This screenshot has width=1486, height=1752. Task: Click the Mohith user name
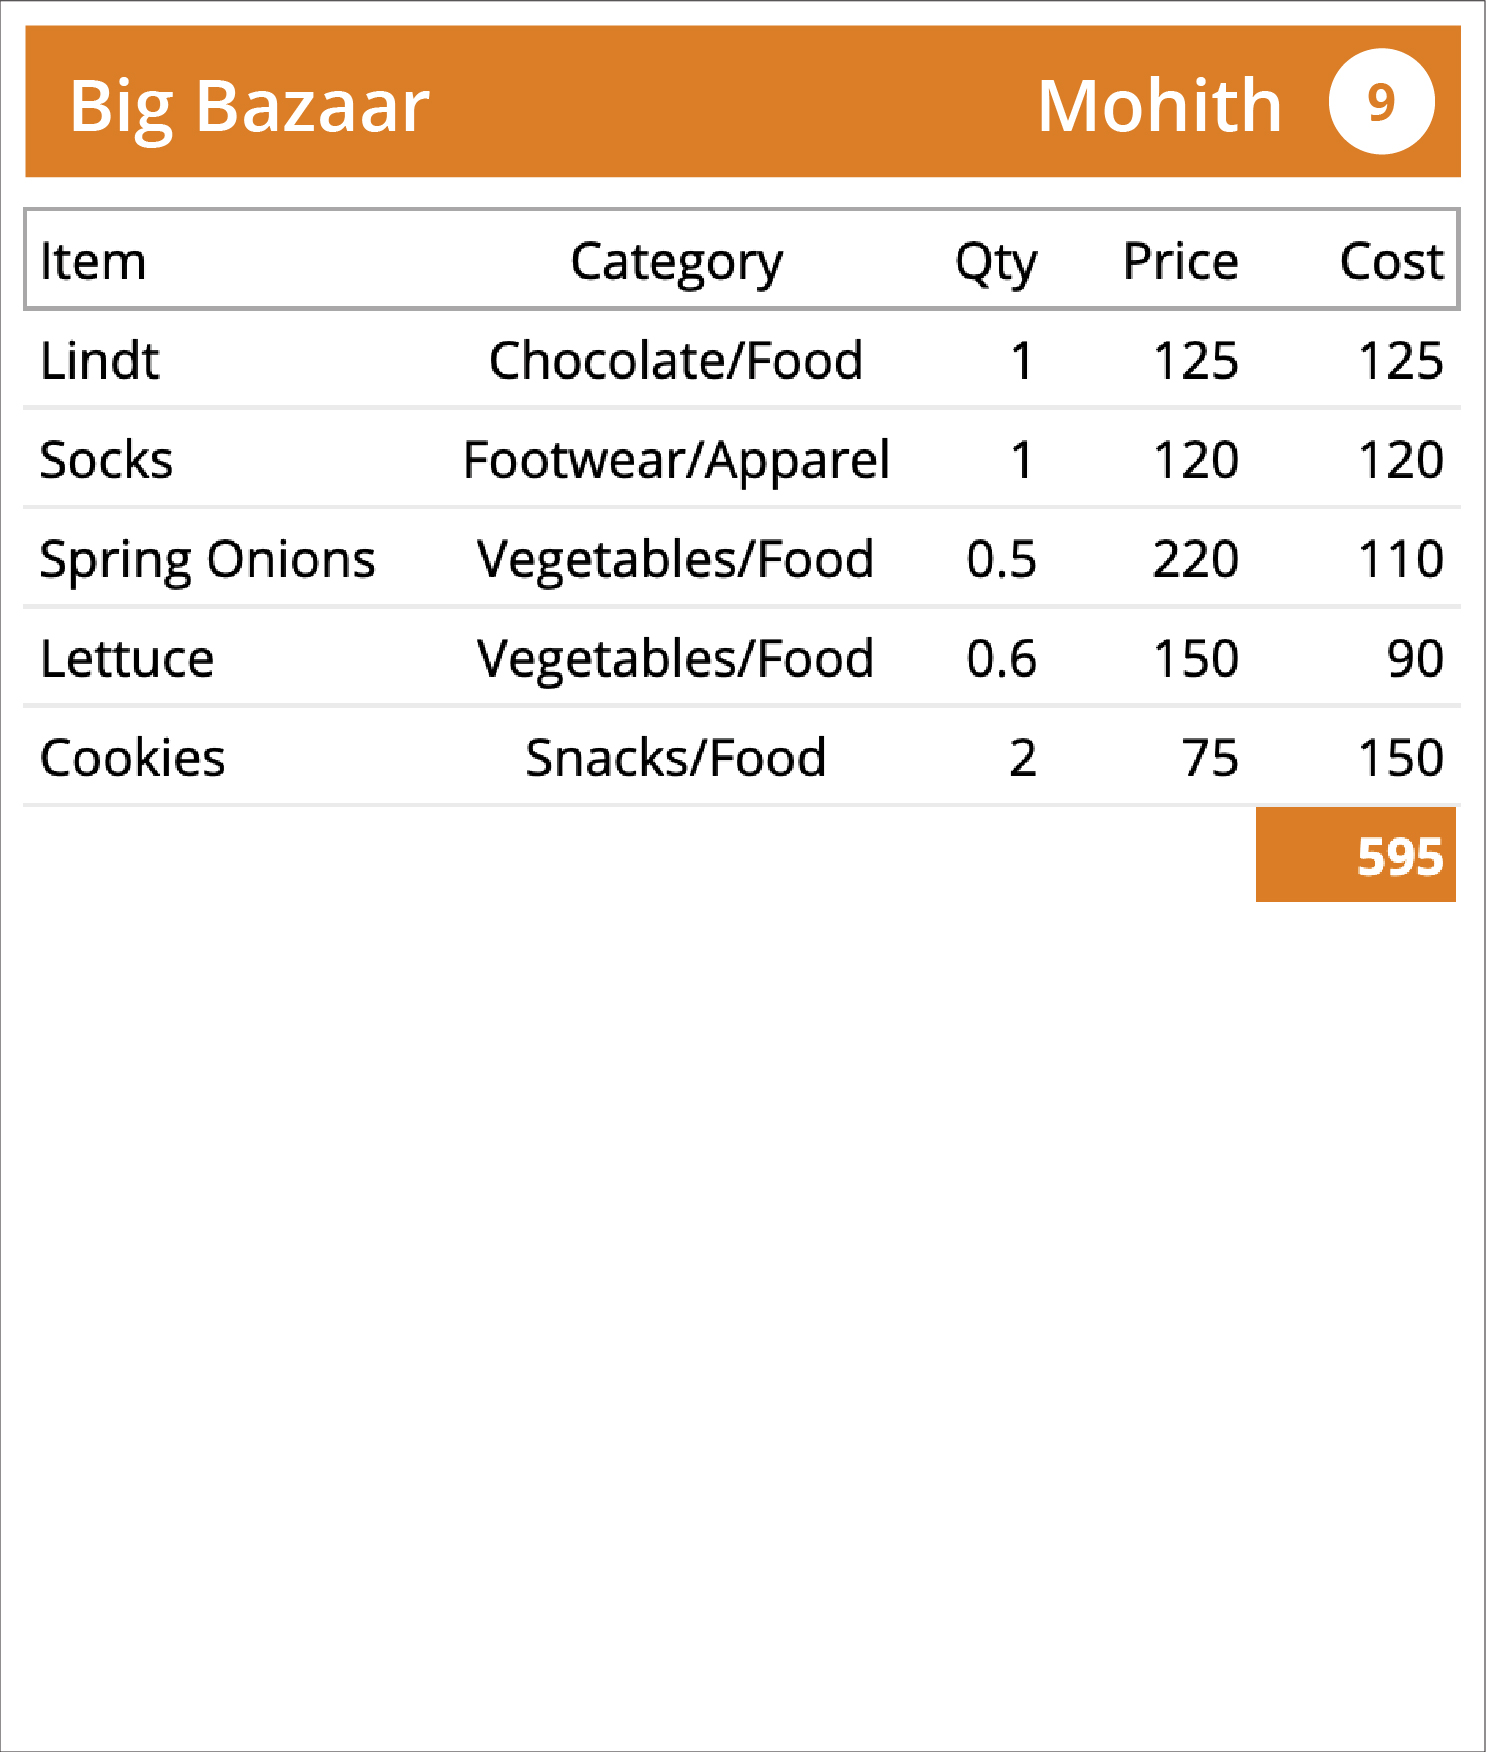(x=1160, y=105)
